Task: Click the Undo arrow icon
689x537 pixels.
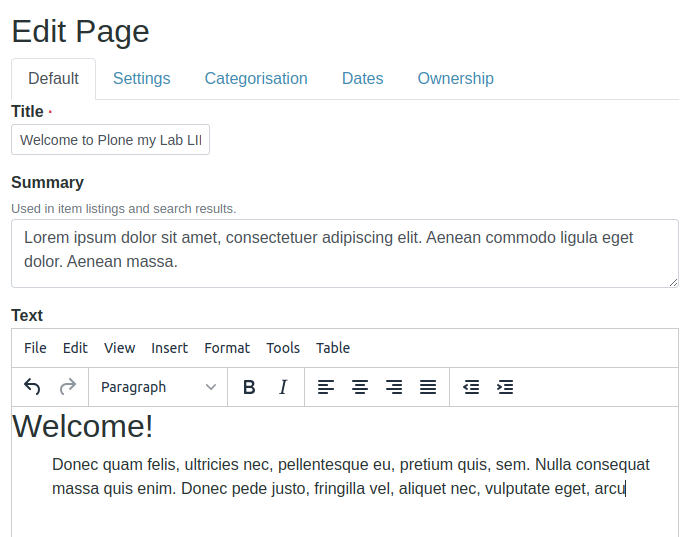Action: pyautogui.click(x=32, y=387)
